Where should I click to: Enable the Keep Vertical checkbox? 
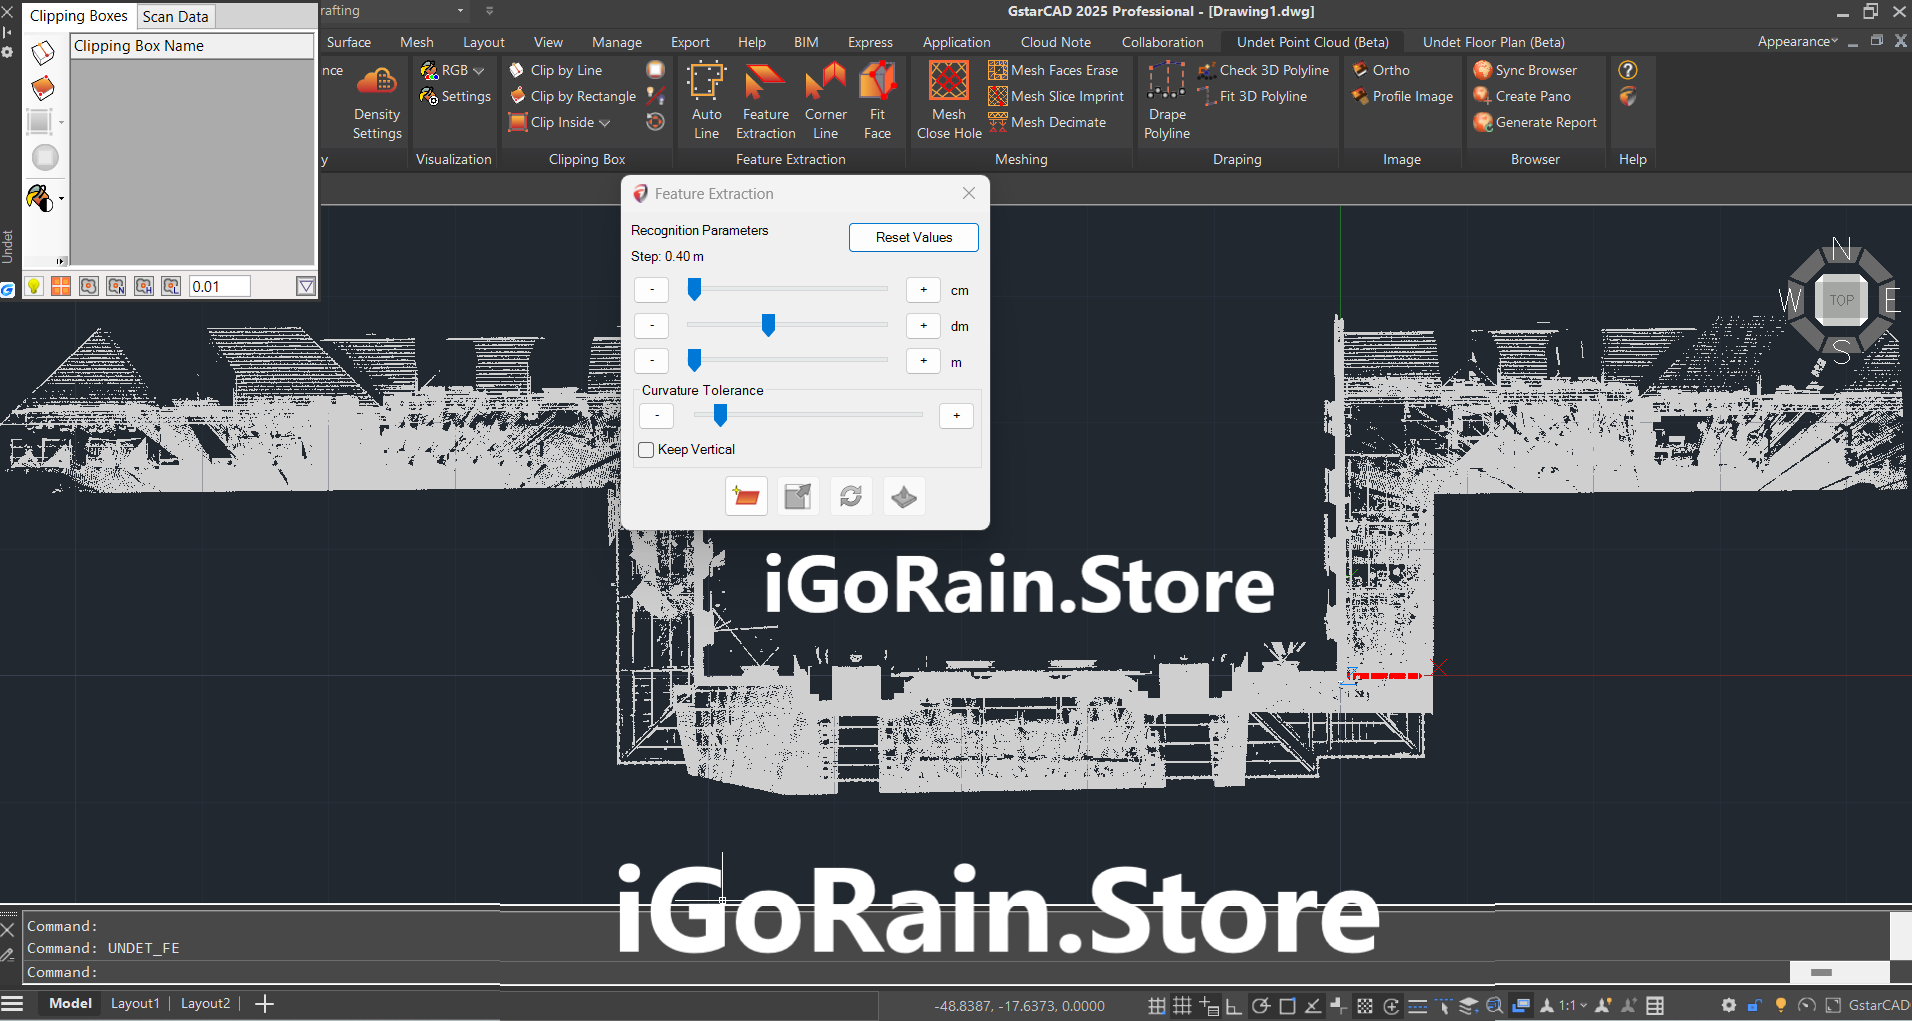point(645,450)
